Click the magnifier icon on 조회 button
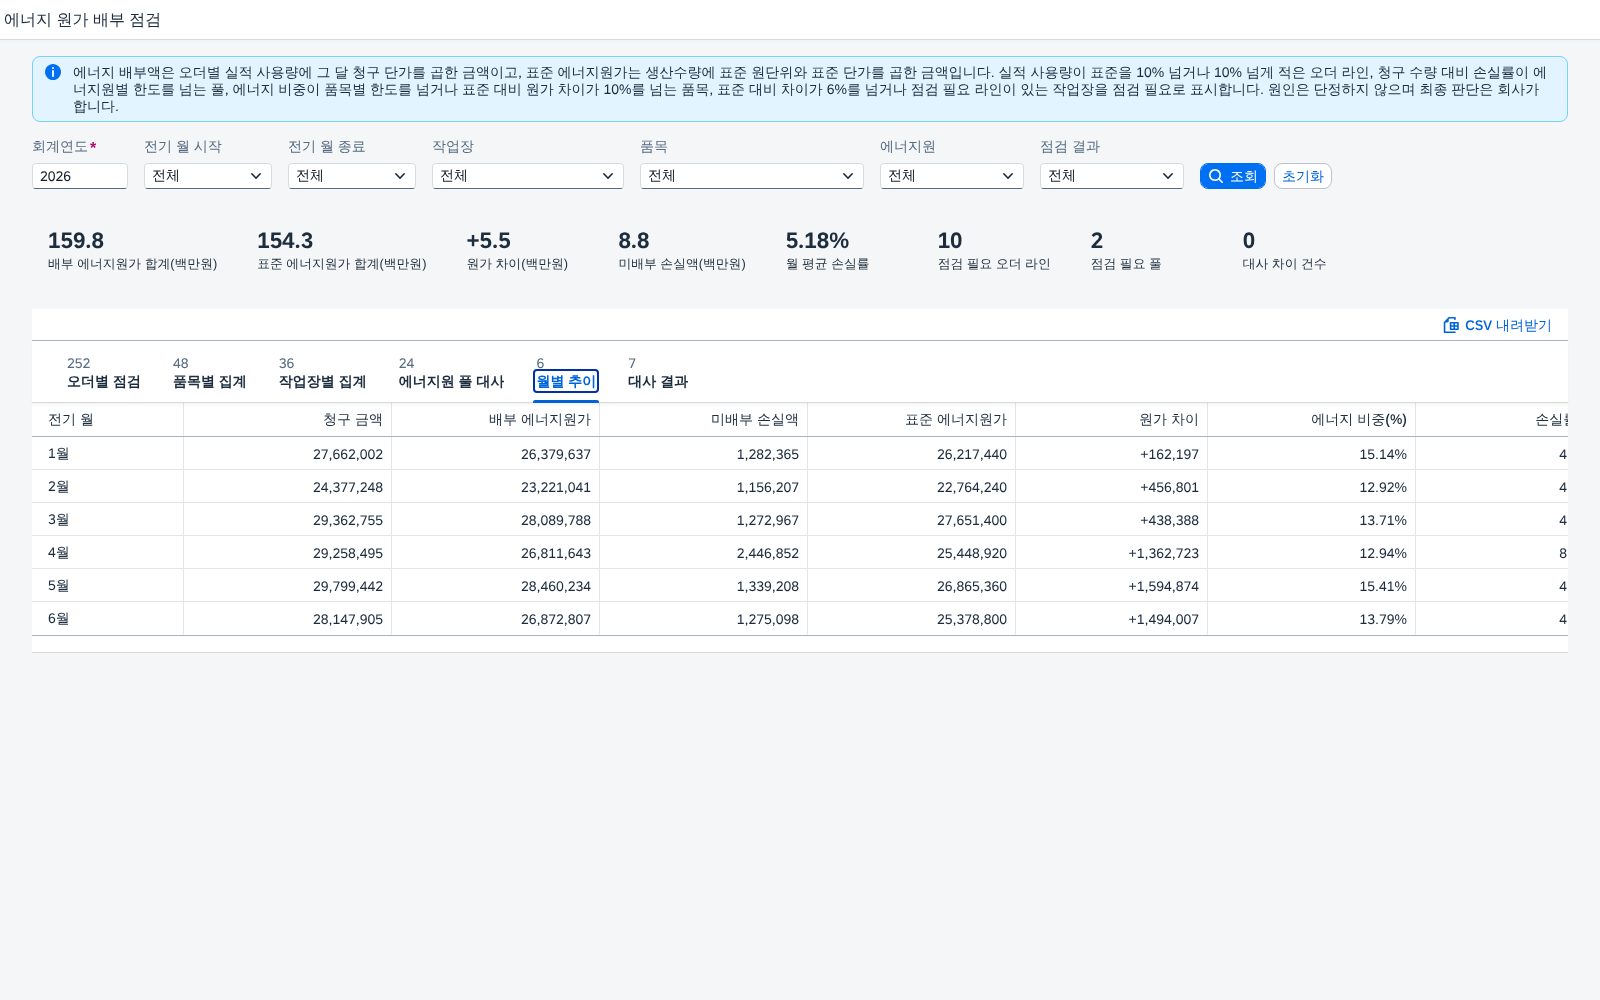This screenshot has height=1000, width=1600. pyautogui.click(x=1216, y=176)
